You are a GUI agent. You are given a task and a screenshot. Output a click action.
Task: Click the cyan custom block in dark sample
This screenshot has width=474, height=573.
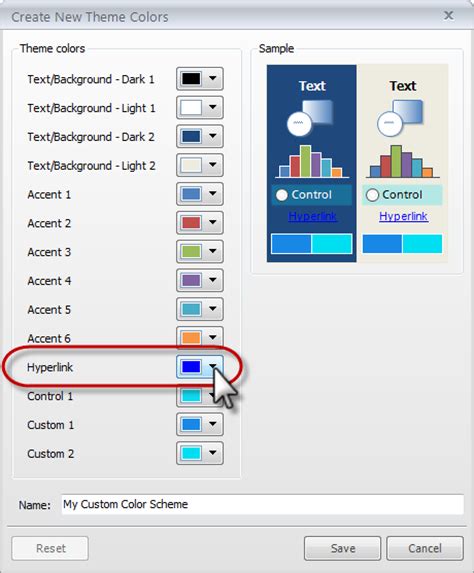332,243
